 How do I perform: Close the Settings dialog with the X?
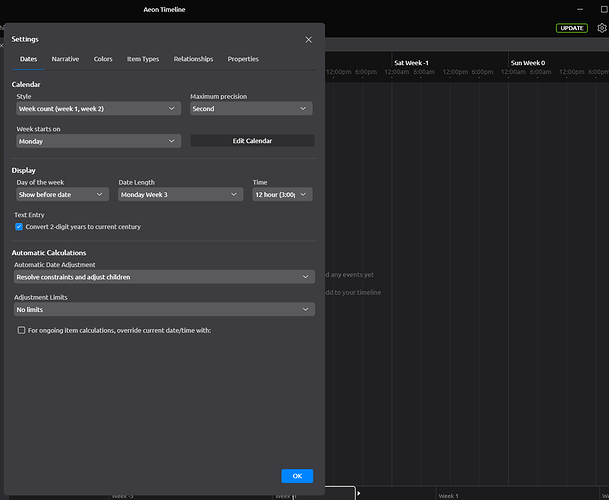tap(308, 40)
